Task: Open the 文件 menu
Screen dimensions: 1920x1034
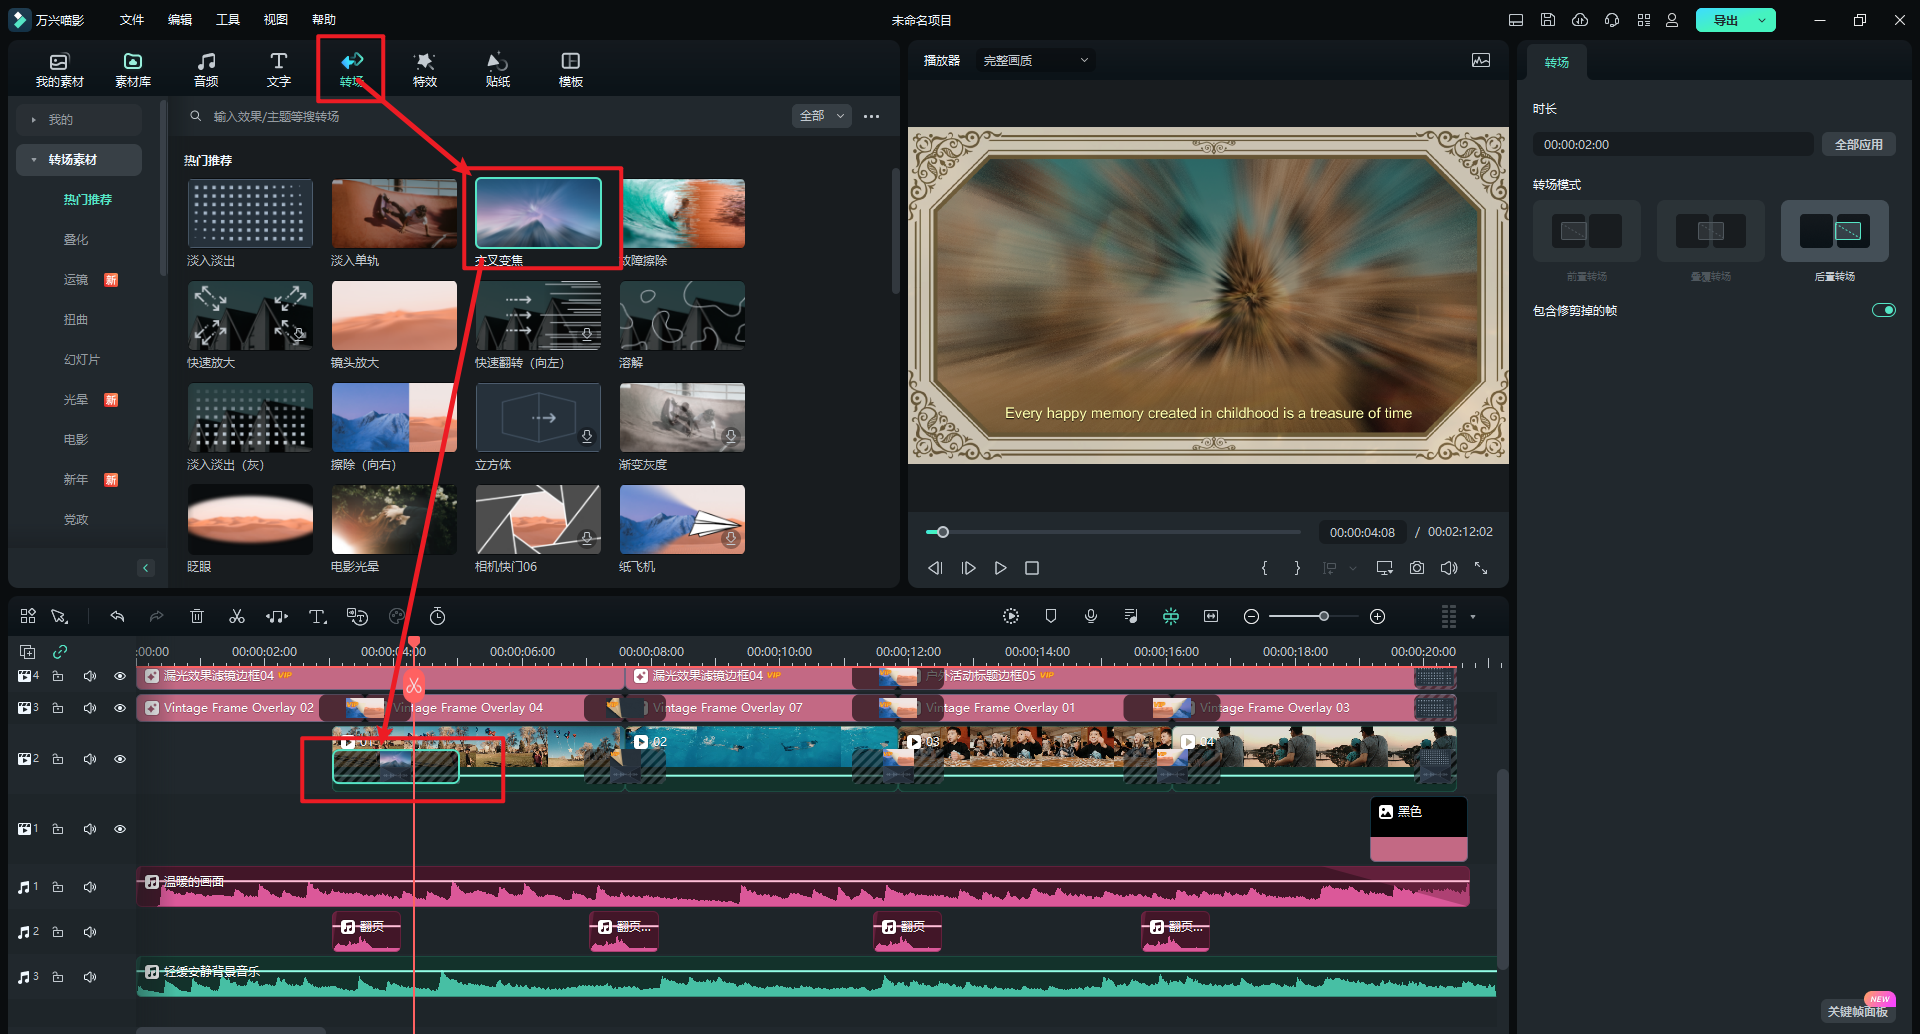Action: point(132,20)
